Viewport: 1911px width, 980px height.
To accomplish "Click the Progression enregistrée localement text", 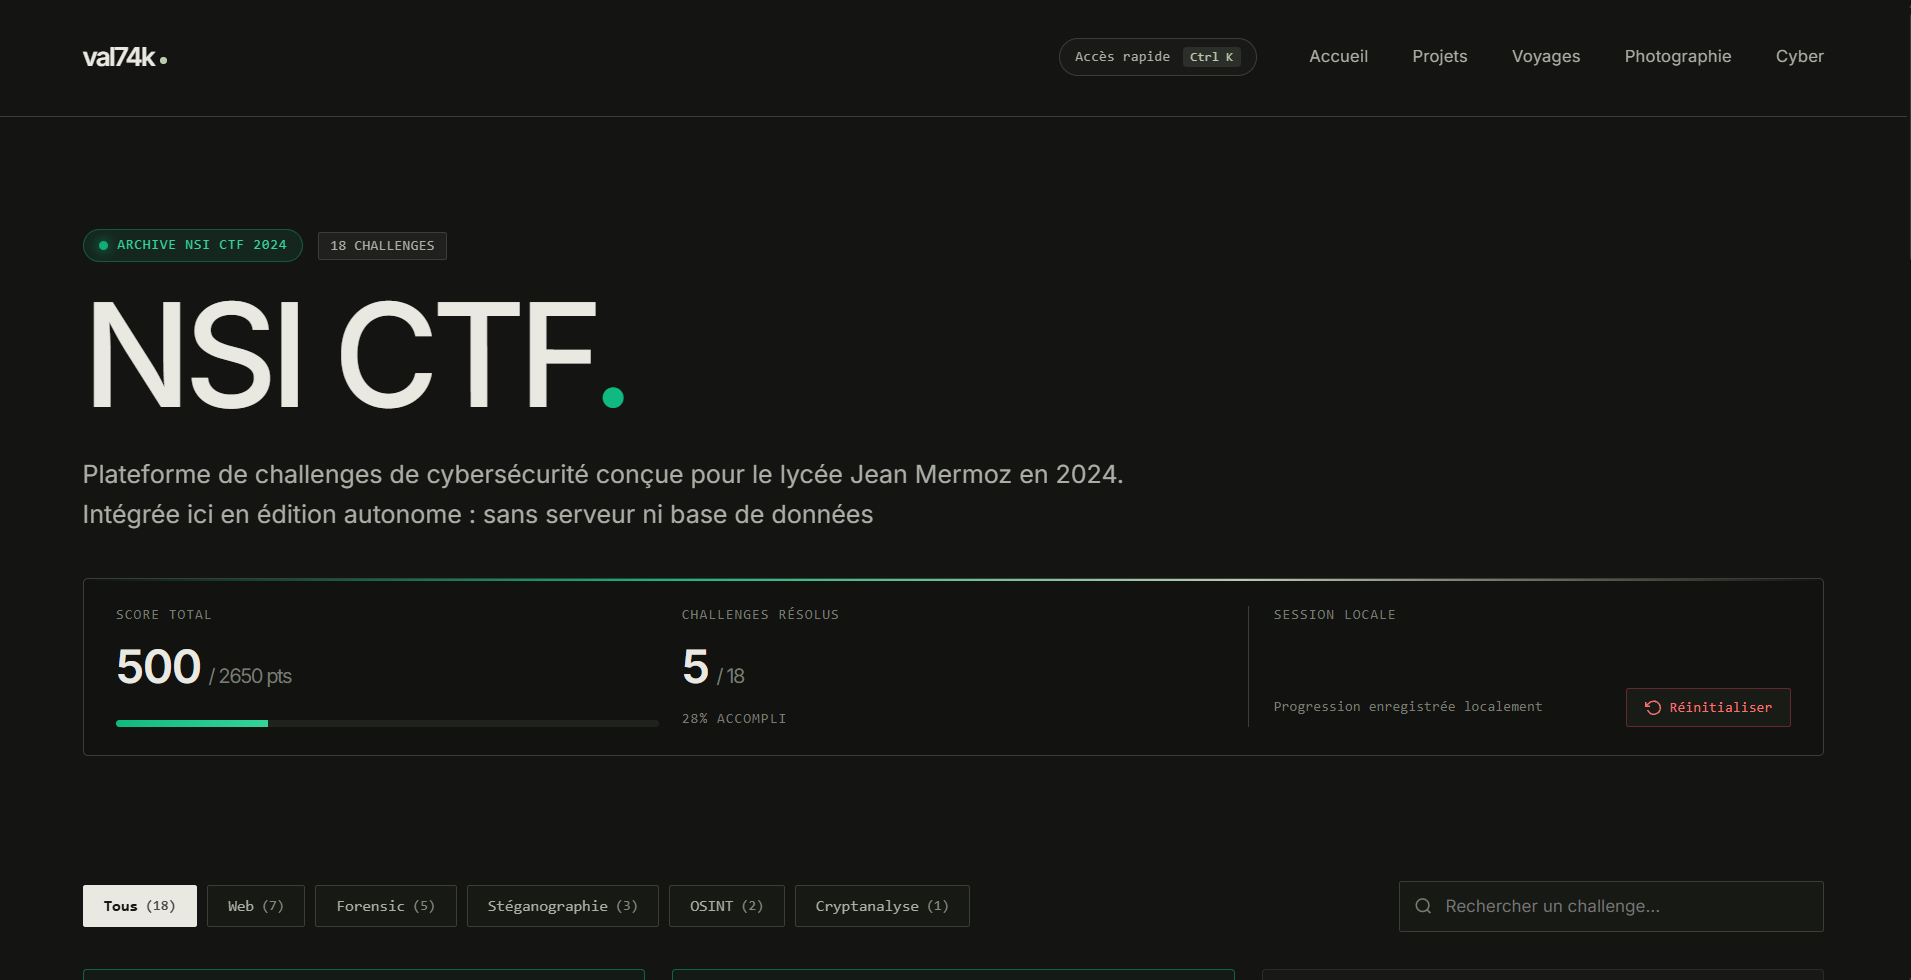I will (x=1407, y=706).
